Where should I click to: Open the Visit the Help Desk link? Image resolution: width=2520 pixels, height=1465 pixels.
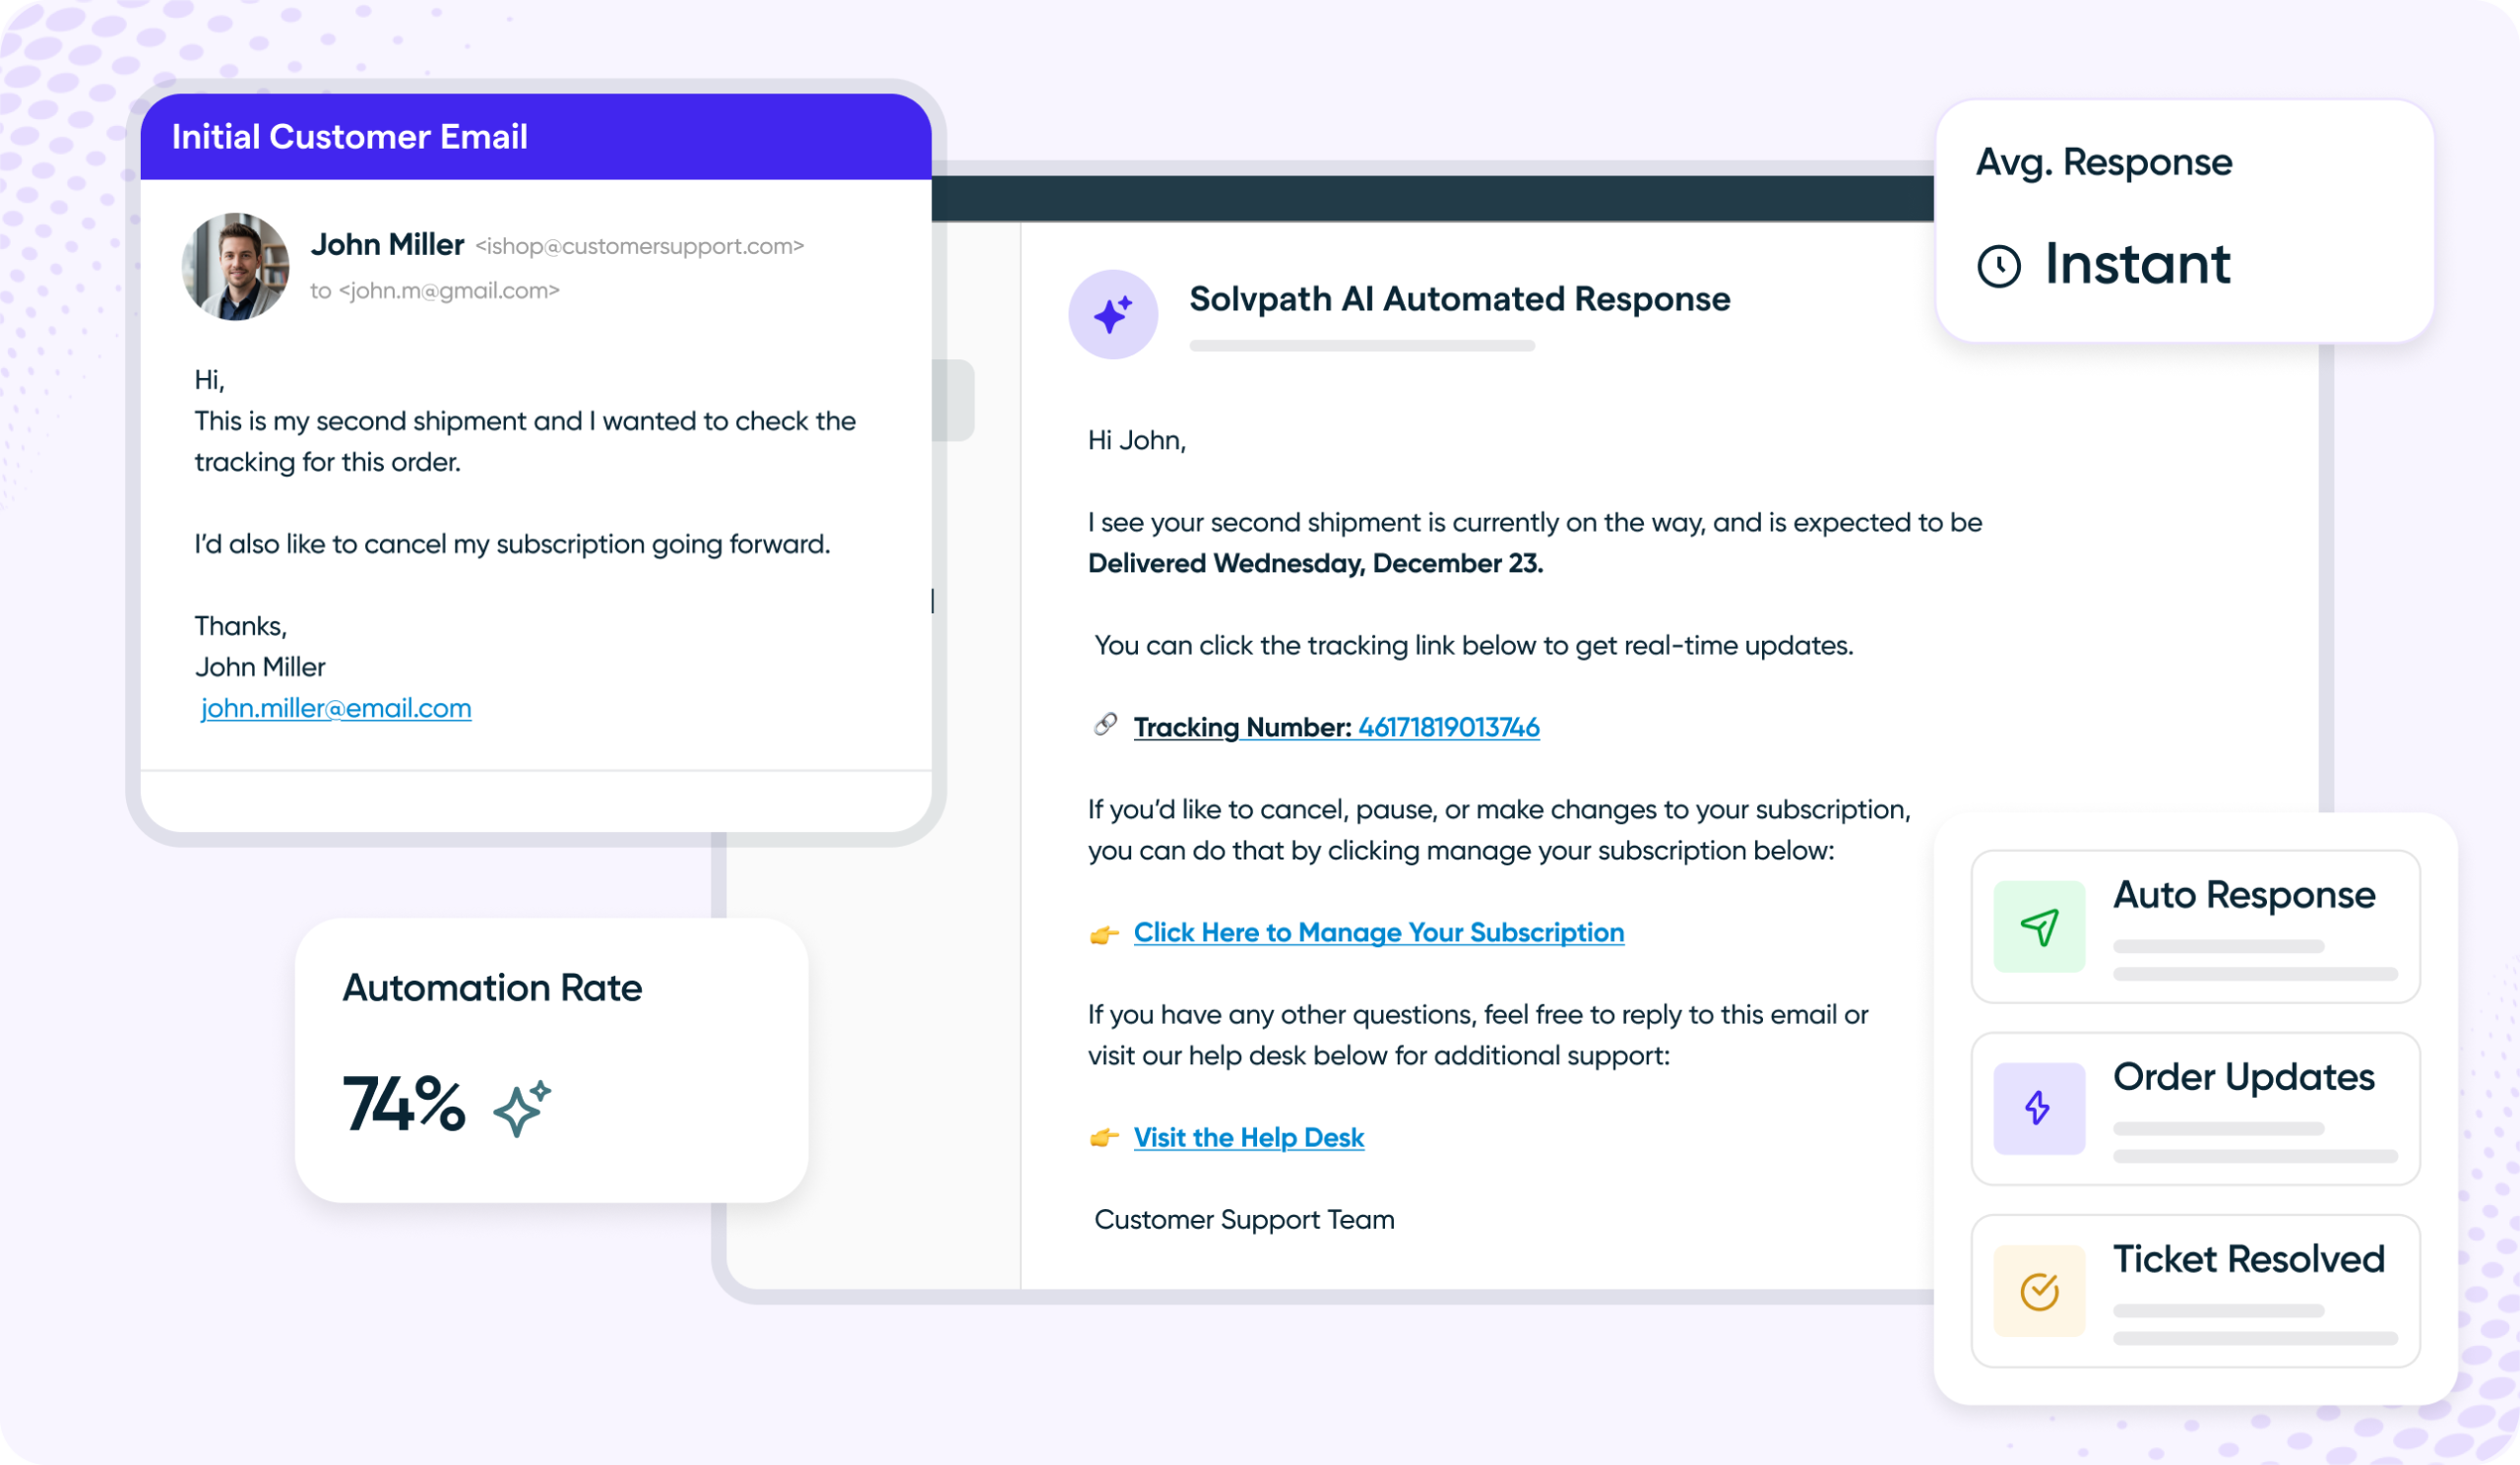pos(1248,1137)
